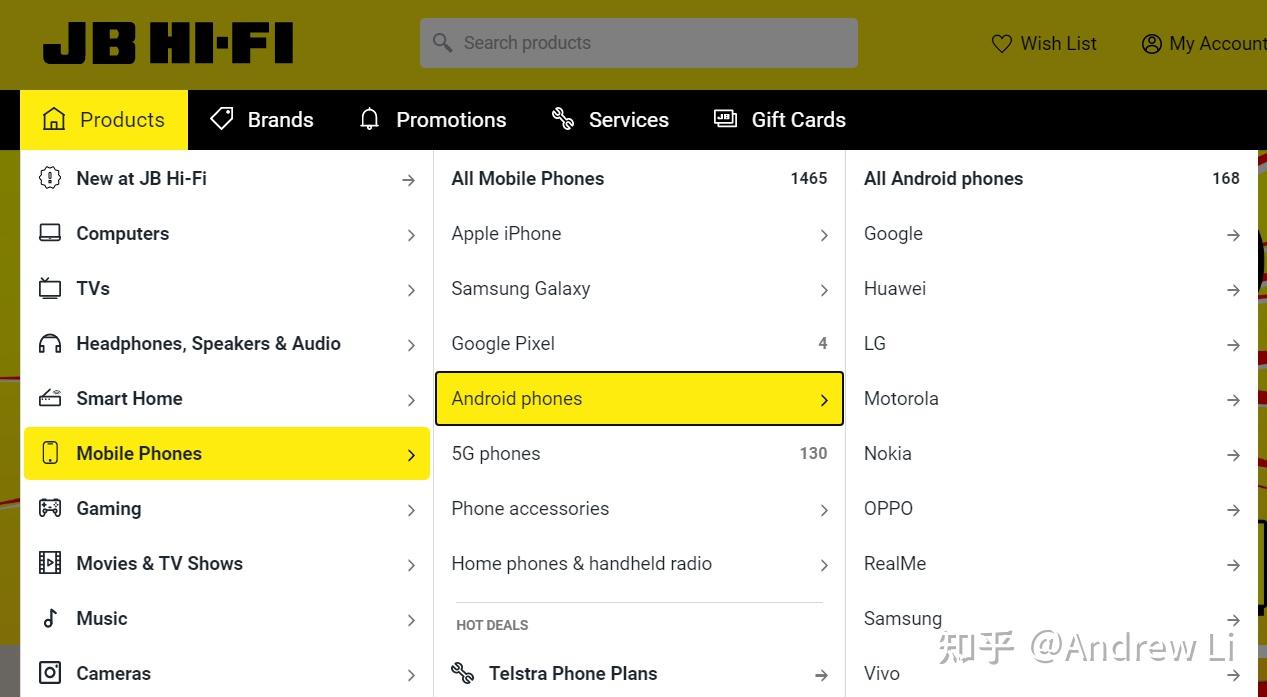1267x697 pixels.
Task: Click the Services wrench icon
Action: 563,119
